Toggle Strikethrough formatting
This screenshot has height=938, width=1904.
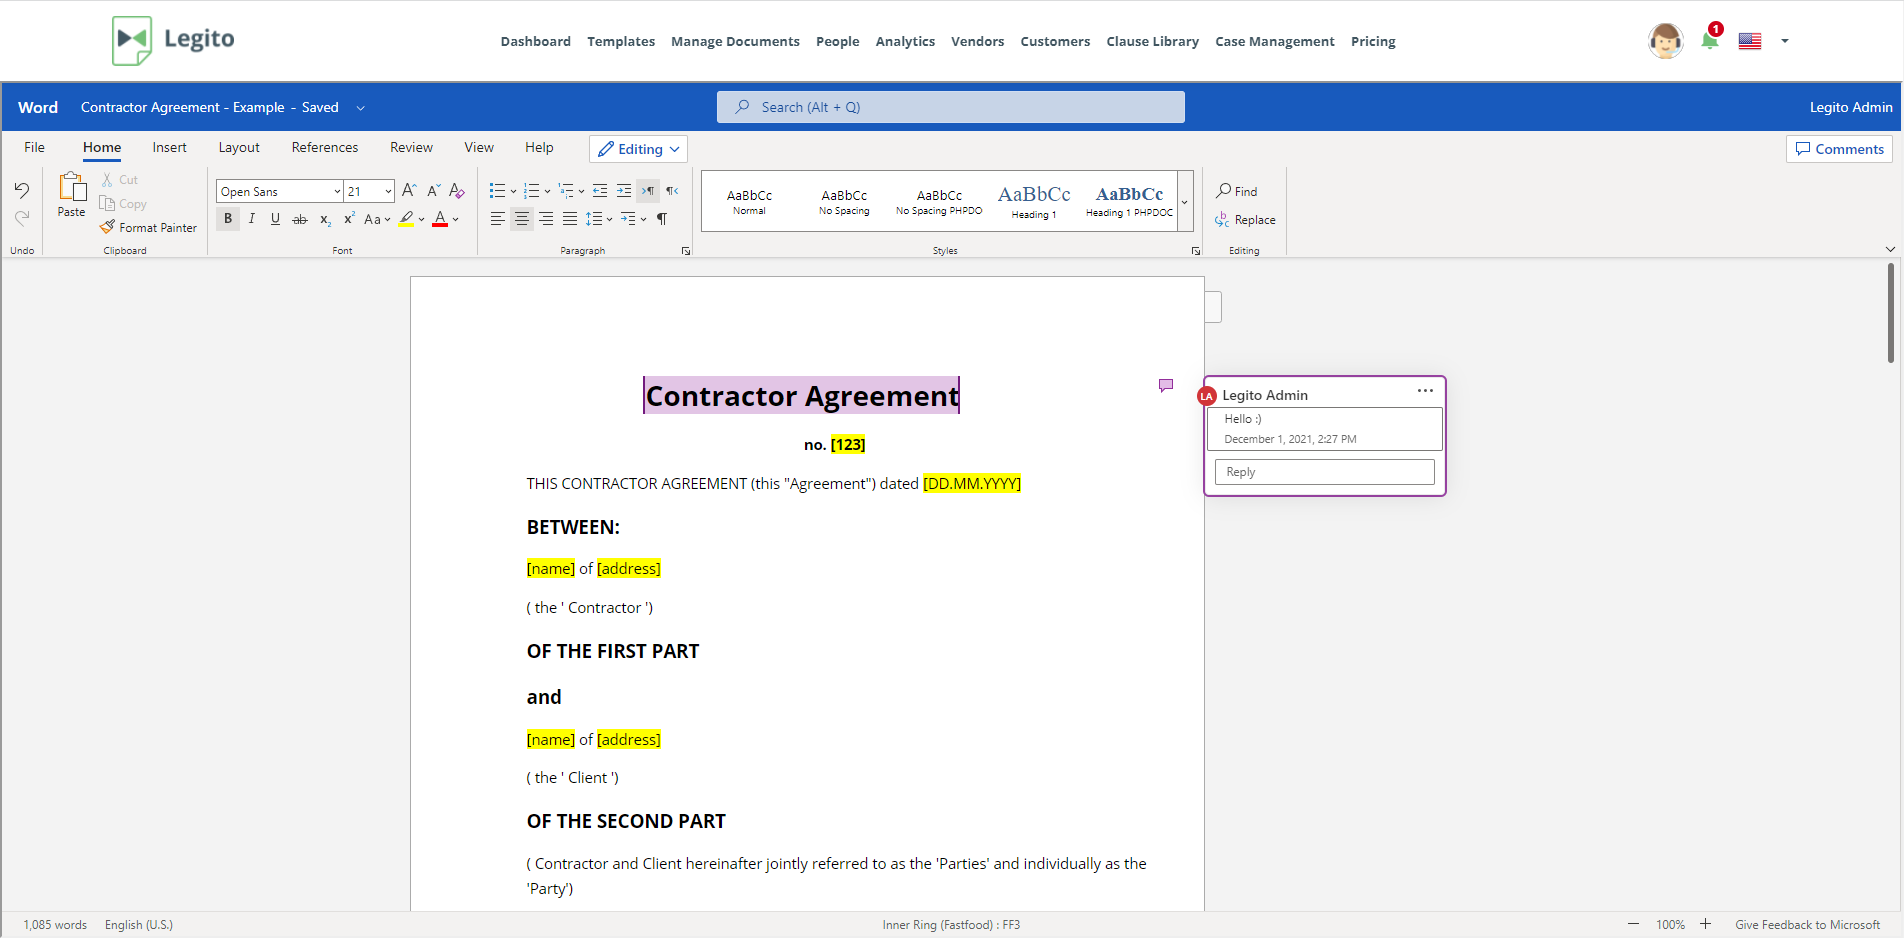300,219
